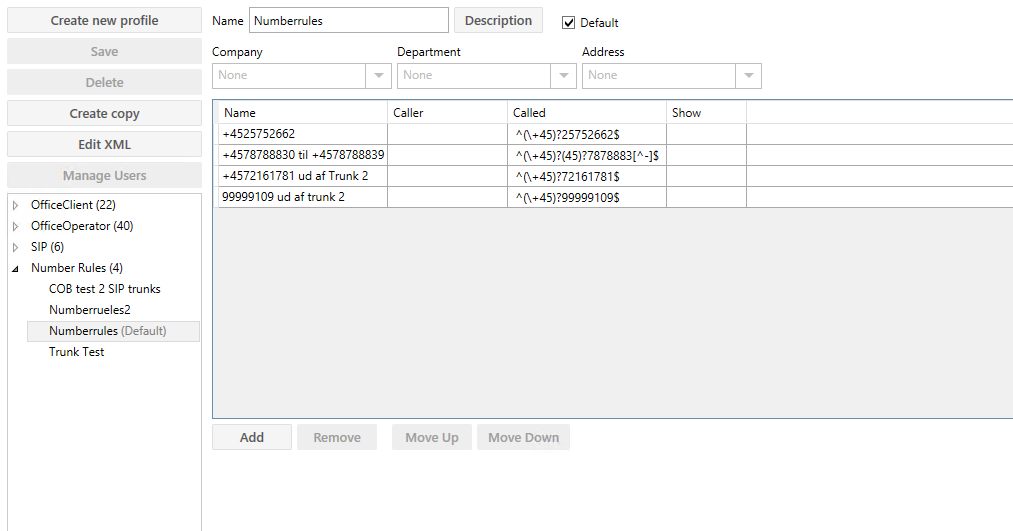Open the Department dropdown
This screenshot has height=531, width=1013.
(x=564, y=76)
